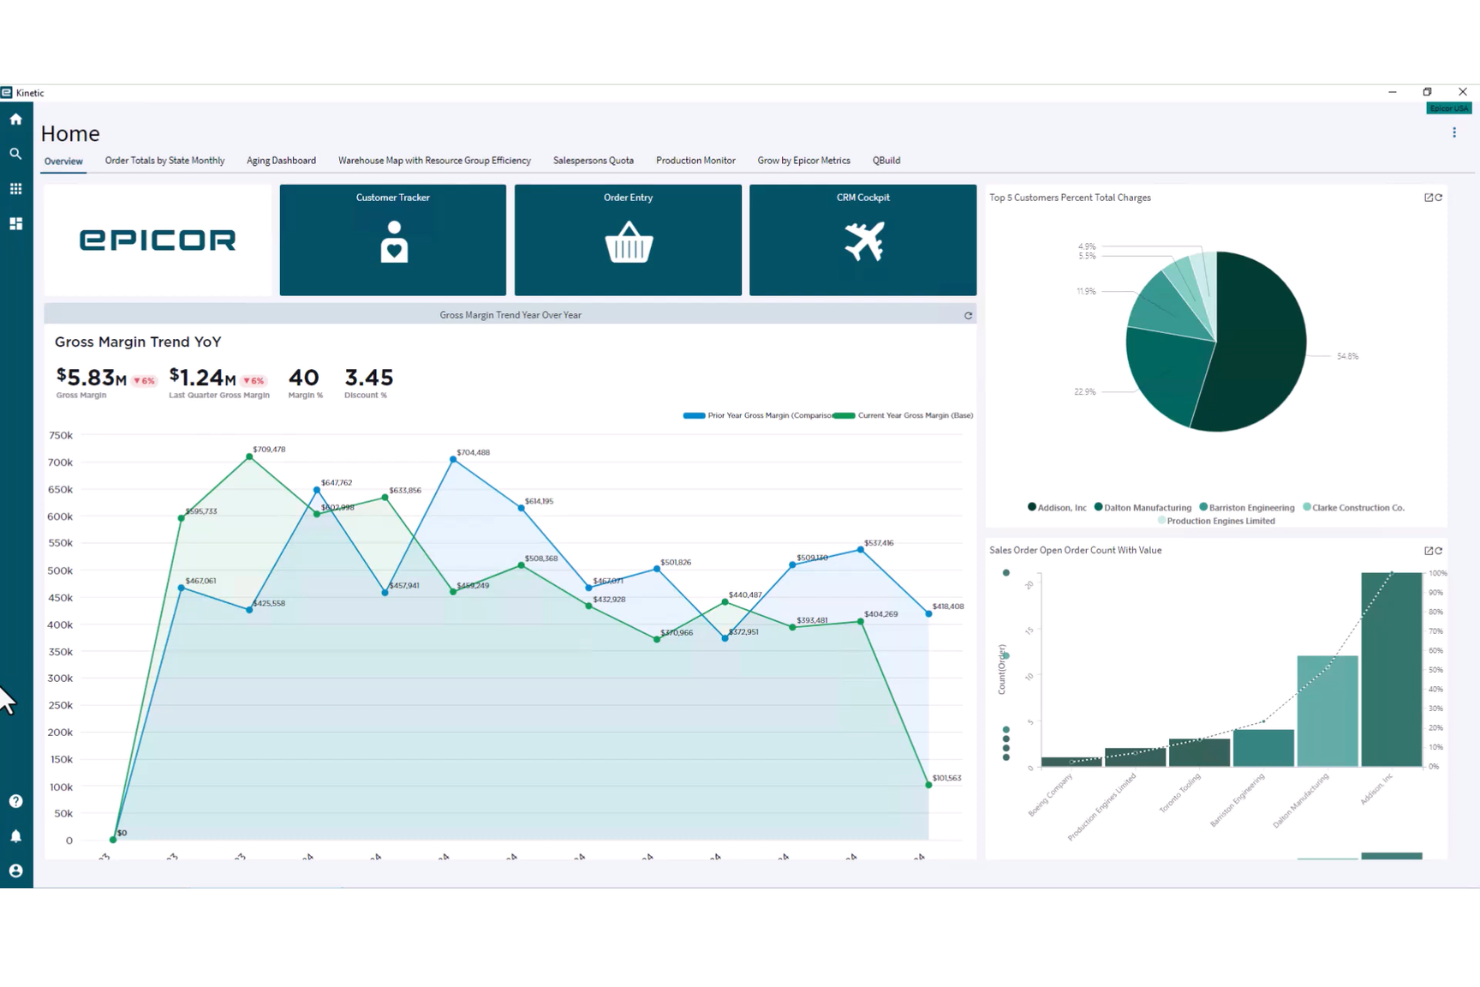Screen dimensions: 1480x987
Task: Open Help via the question mark icon
Action: point(15,801)
